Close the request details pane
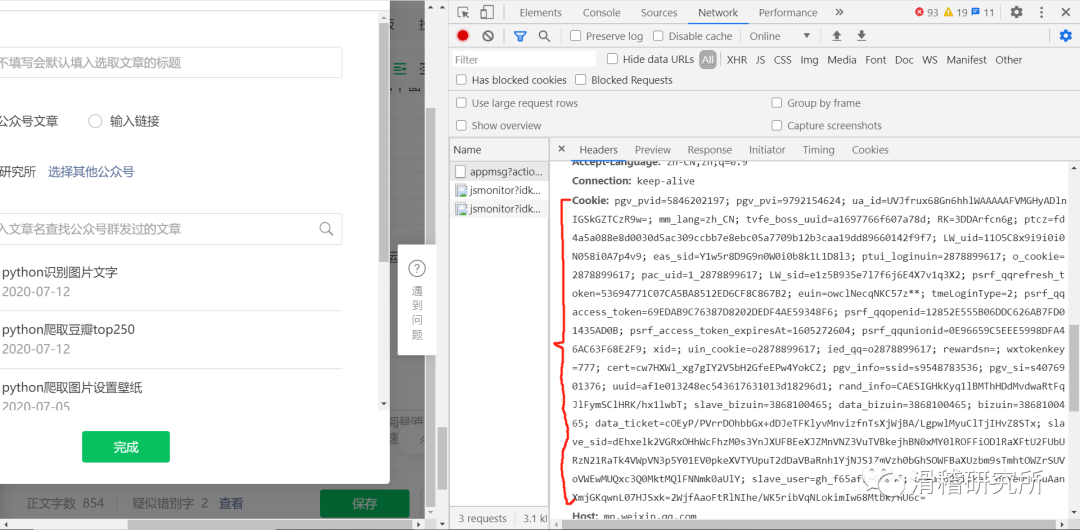The height and width of the screenshot is (530, 1080). click(x=561, y=149)
